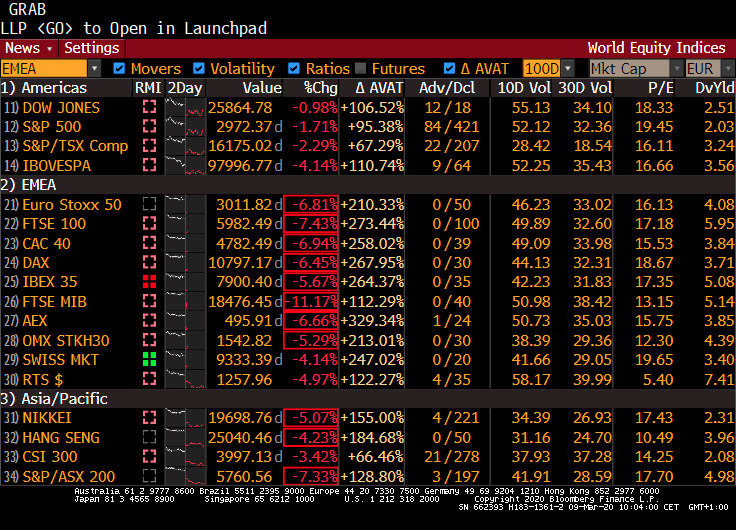Select the HANG SENG P/E value 10.49

654,437
